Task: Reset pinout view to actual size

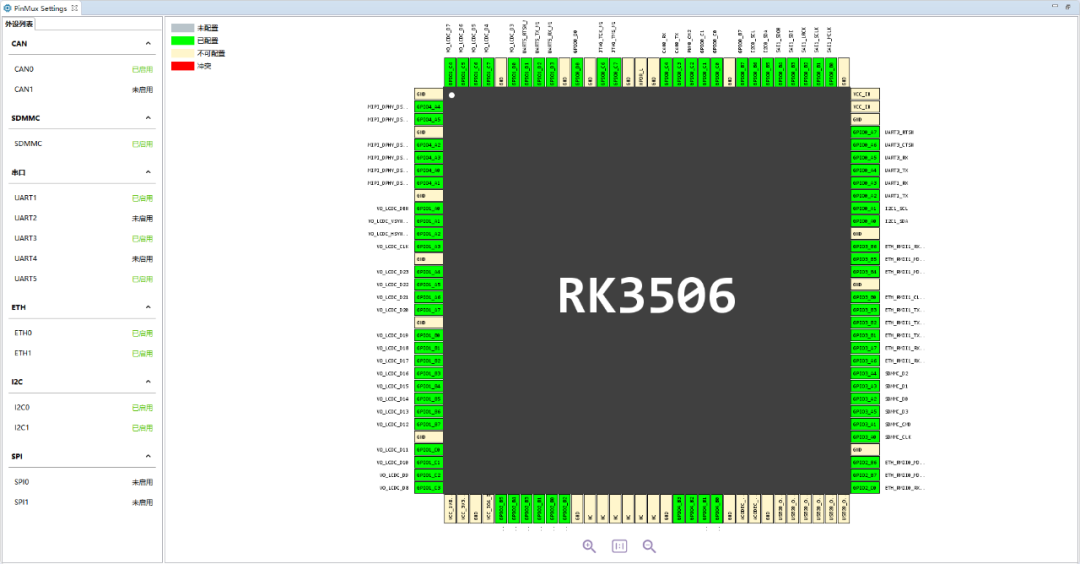Action: coord(619,546)
